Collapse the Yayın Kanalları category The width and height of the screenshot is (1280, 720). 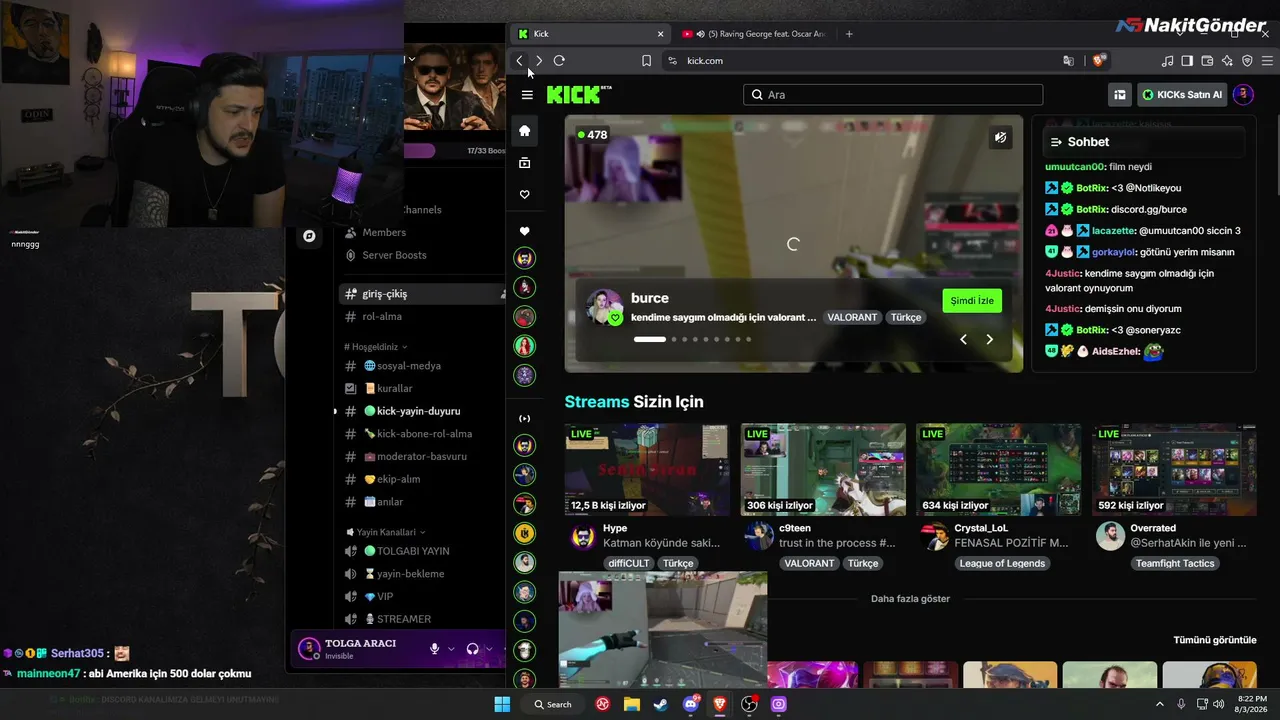point(386,532)
